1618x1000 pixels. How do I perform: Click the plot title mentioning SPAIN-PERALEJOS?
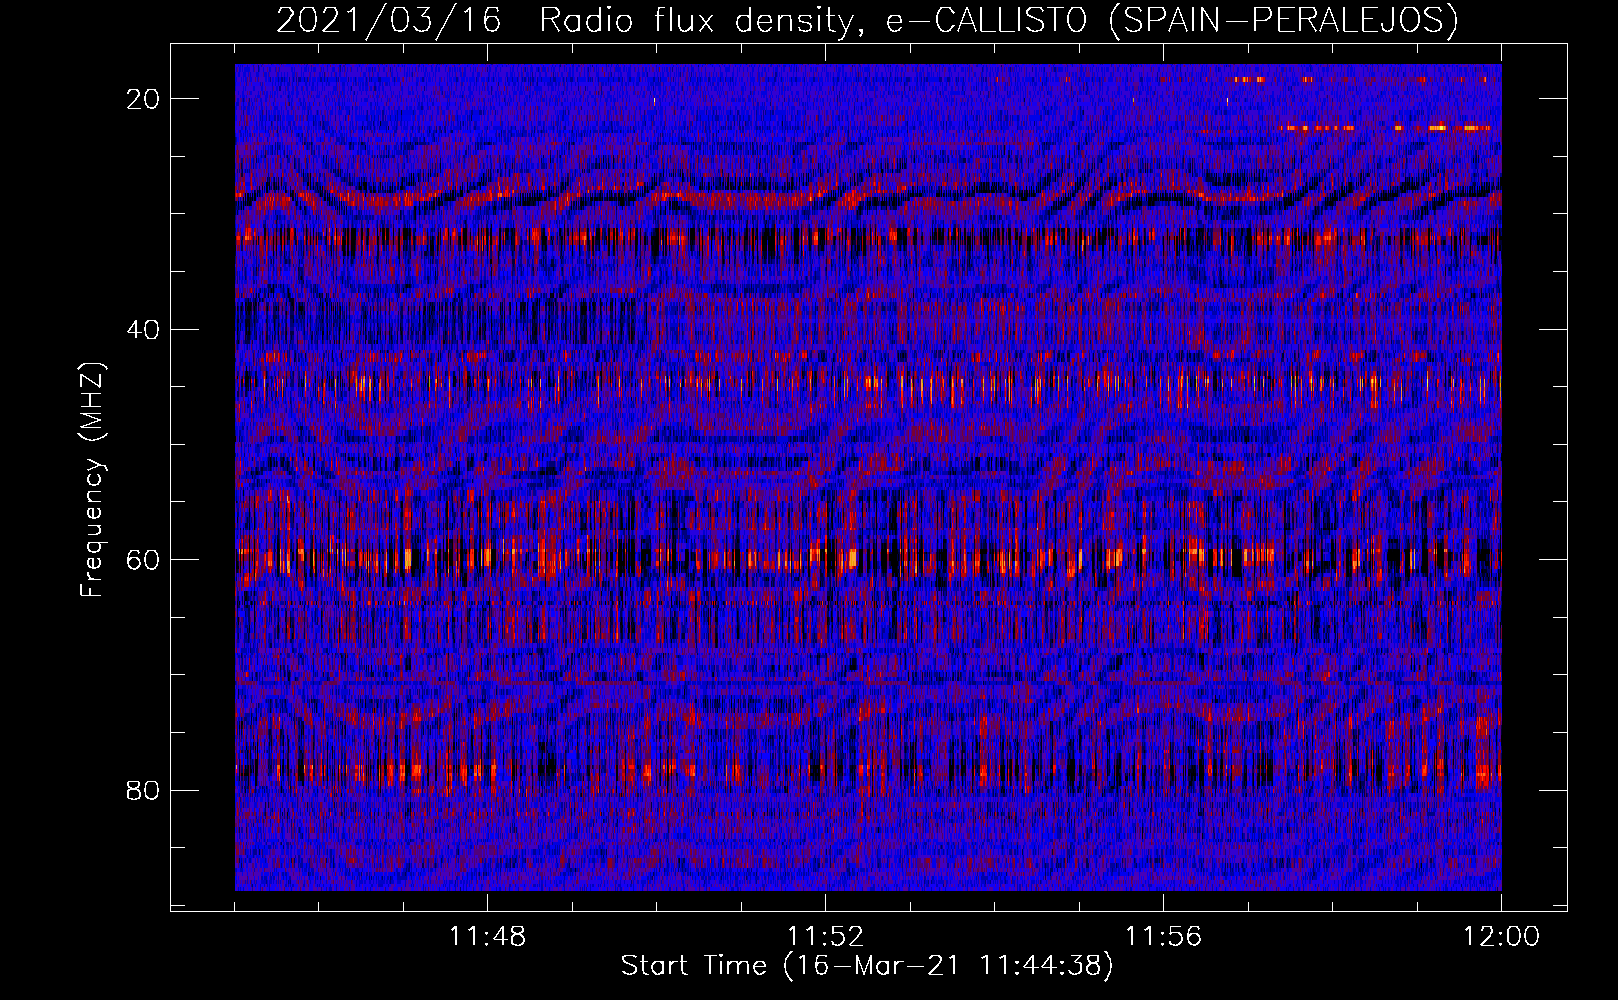(x=867, y=20)
